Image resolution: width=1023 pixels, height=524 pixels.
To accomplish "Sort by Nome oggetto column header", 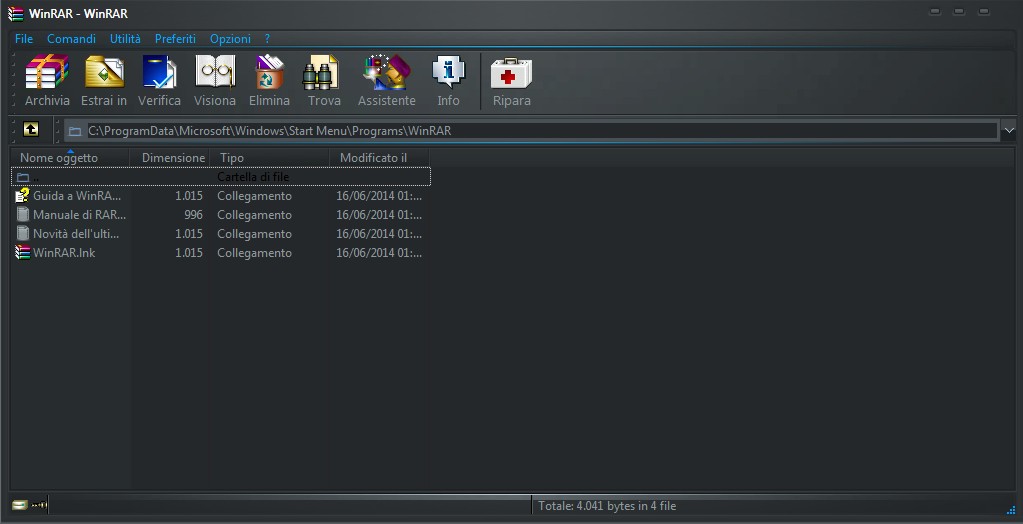I will pyautogui.click(x=70, y=157).
